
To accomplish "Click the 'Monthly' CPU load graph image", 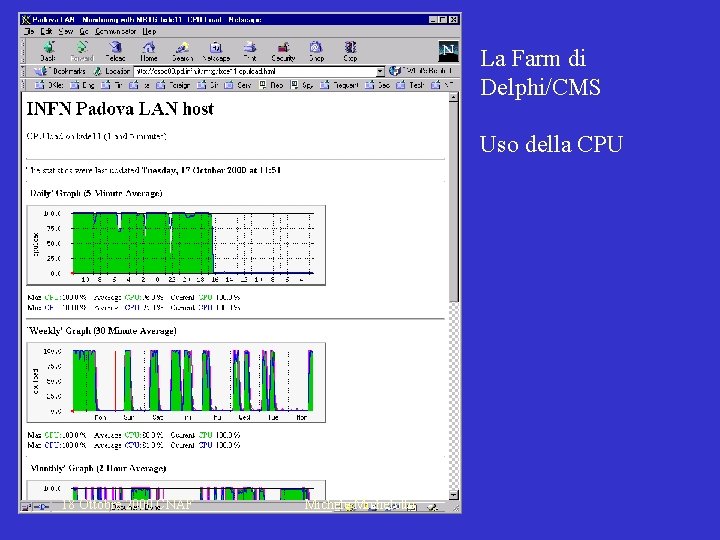I will click(x=176, y=490).
